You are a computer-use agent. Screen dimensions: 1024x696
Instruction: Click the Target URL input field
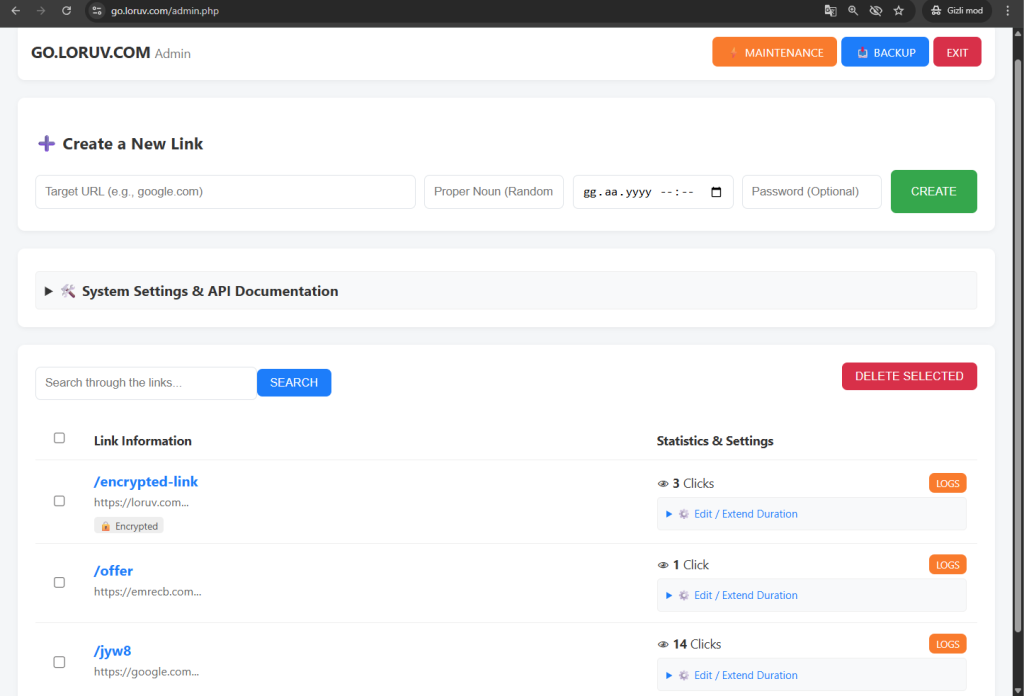coord(225,191)
